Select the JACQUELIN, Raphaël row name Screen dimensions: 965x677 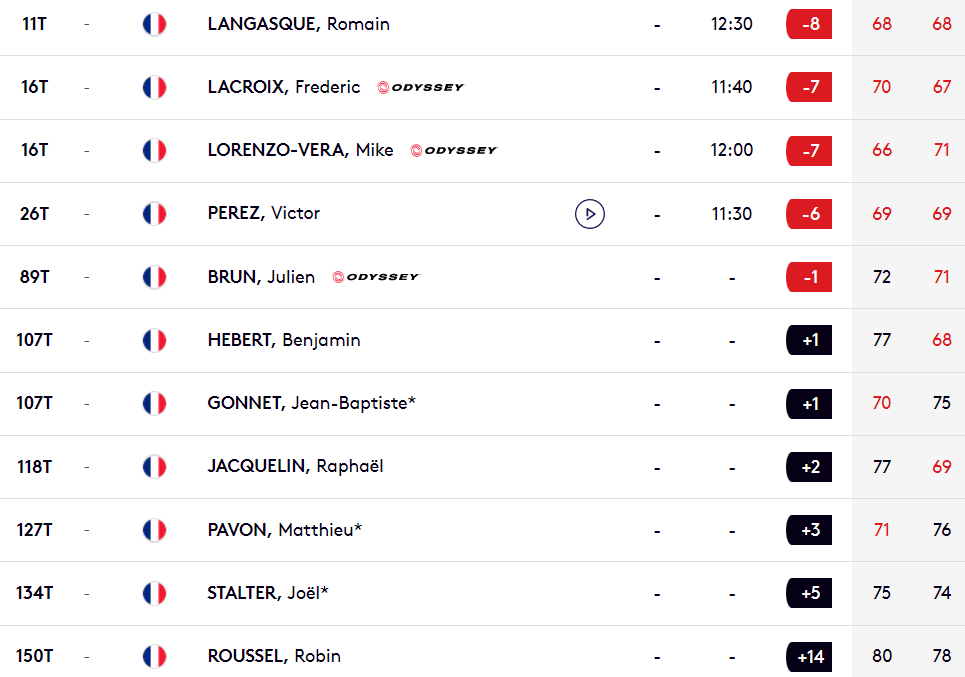point(295,466)
